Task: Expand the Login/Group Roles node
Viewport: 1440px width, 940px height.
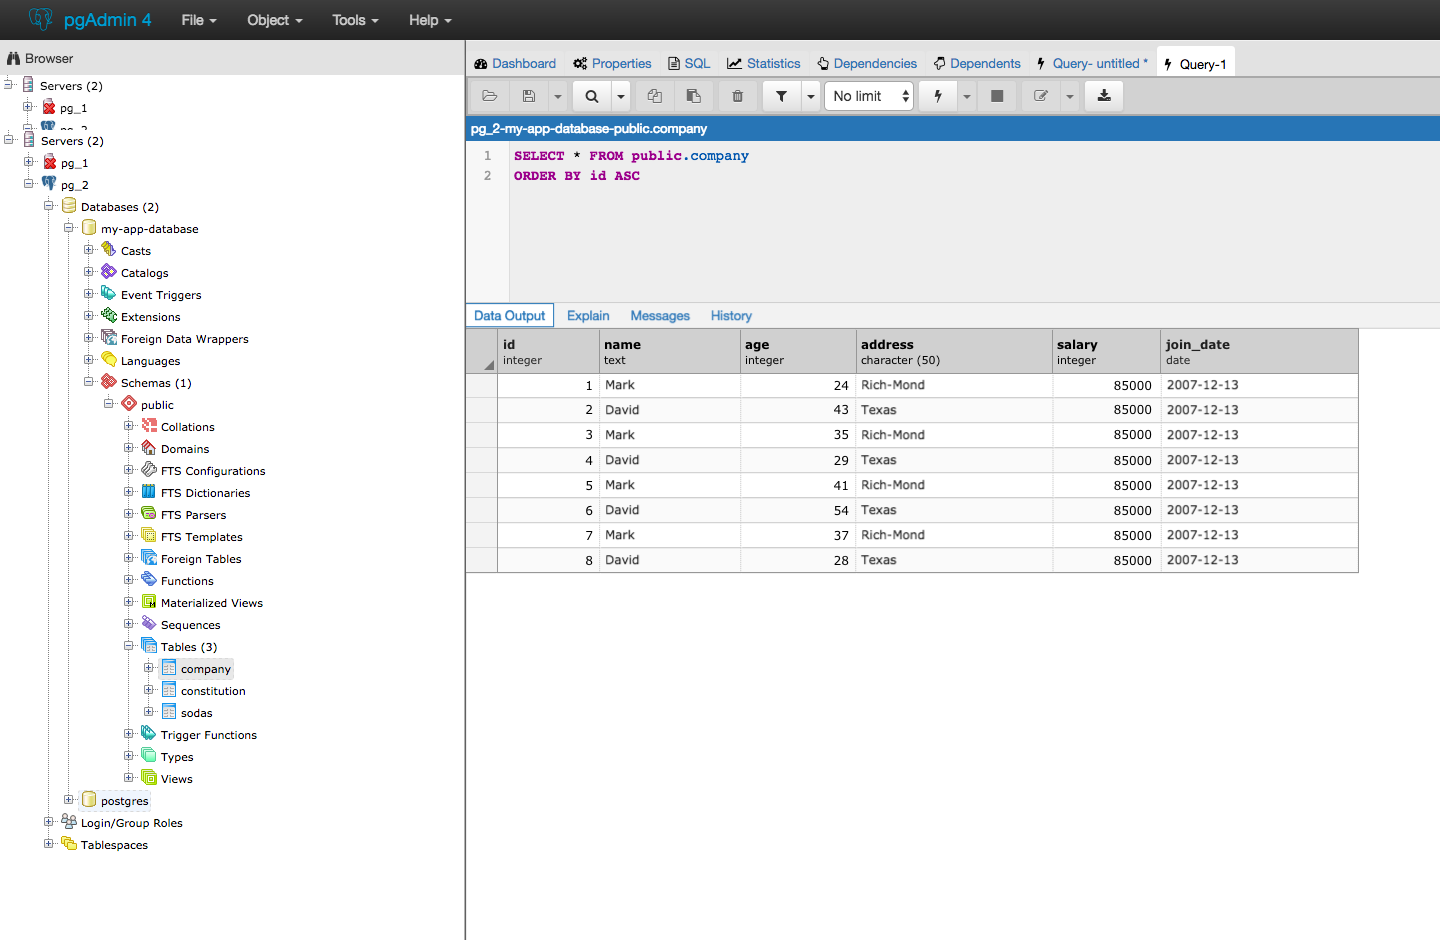Action: 48,822
